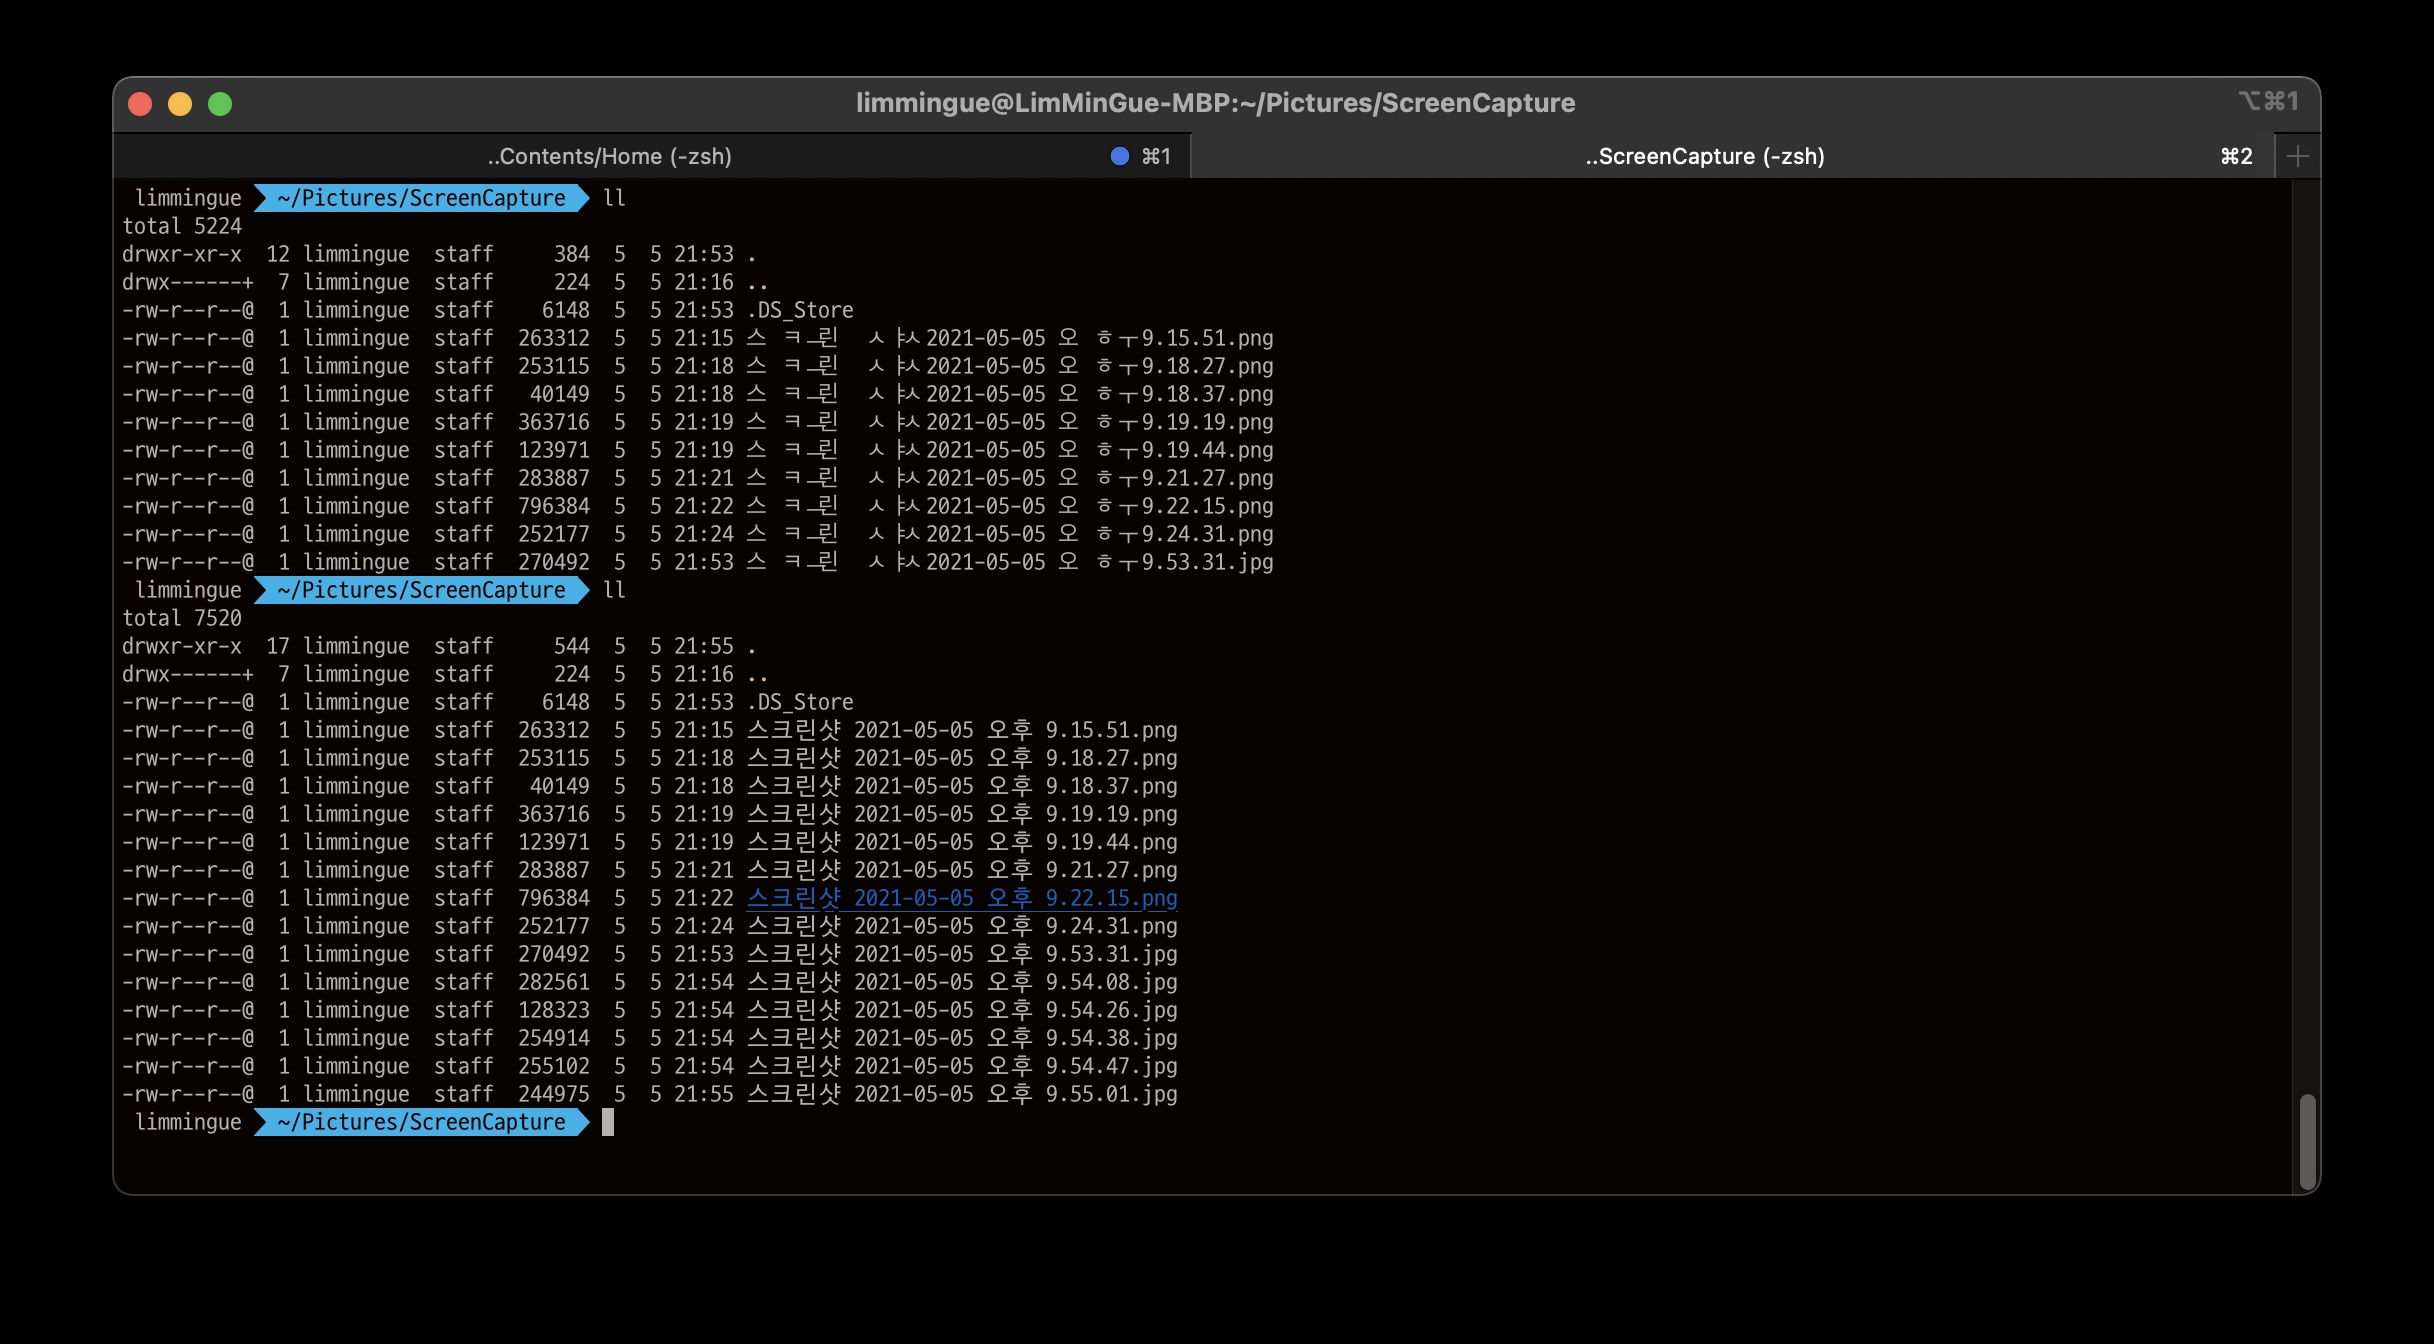Click the ⌘1 label on first tab
Viewport: 2434px width, 1344px height.
tap(1156, 156)
